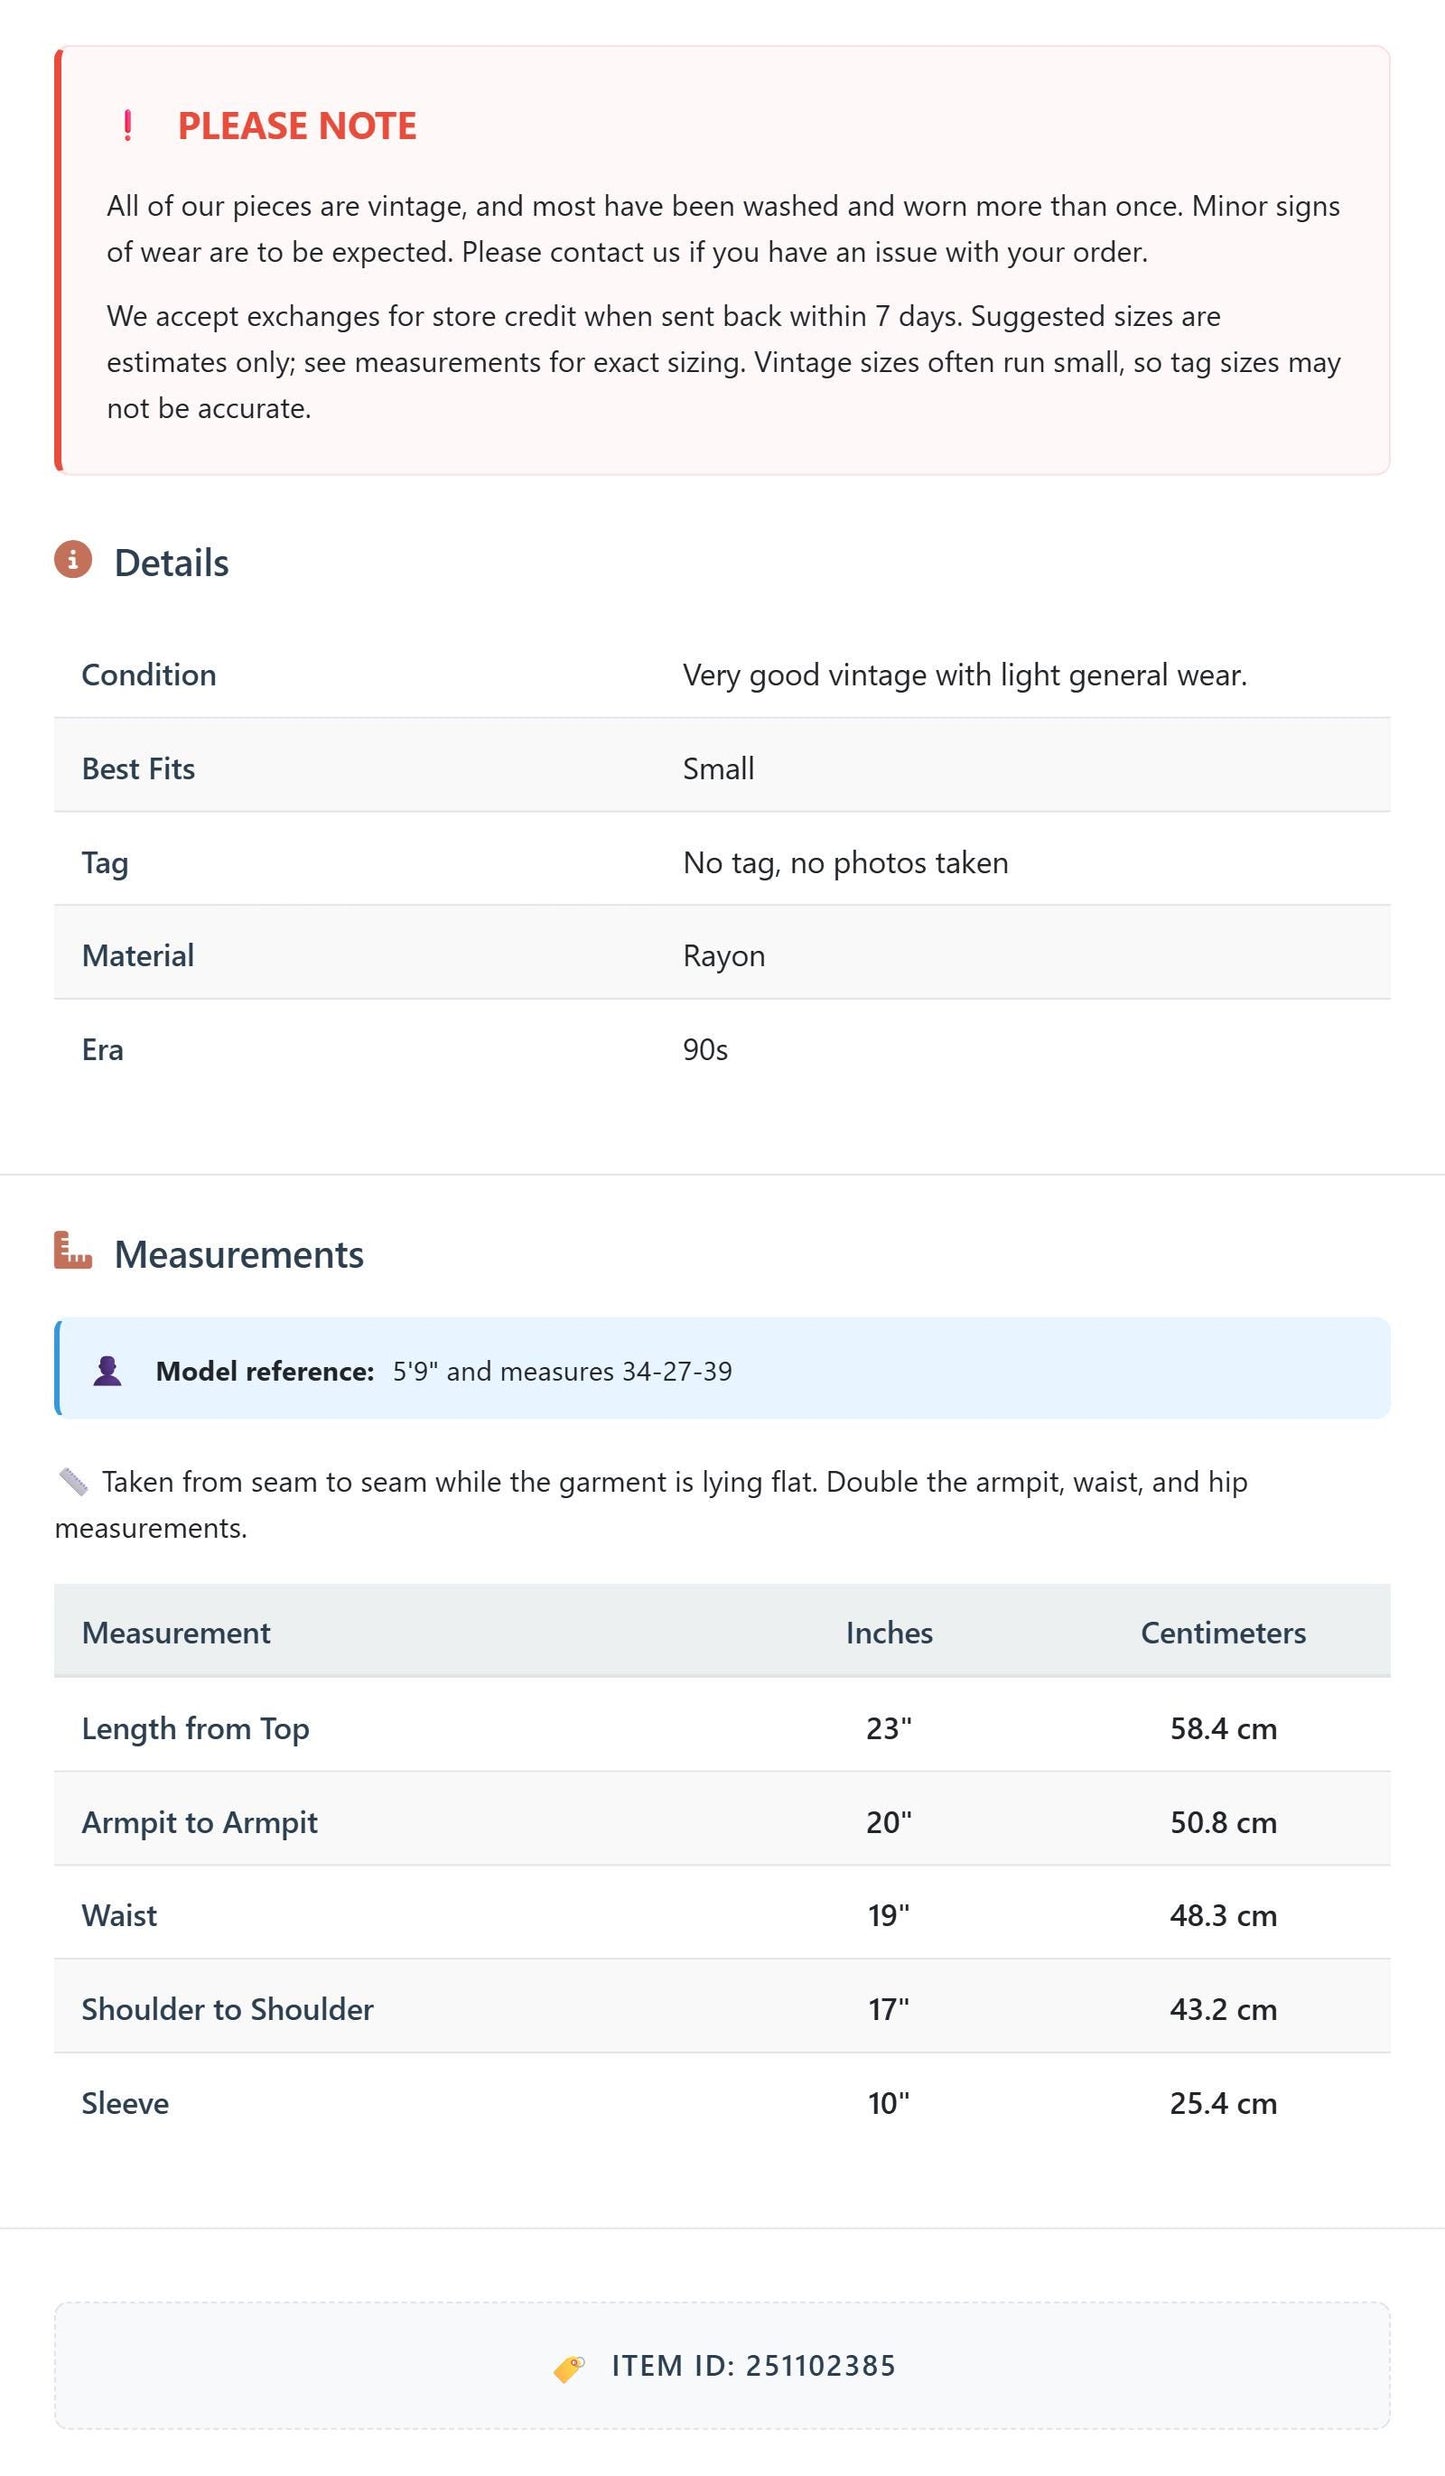Click the red exclamation mark icon

click(x=127, y=126)
